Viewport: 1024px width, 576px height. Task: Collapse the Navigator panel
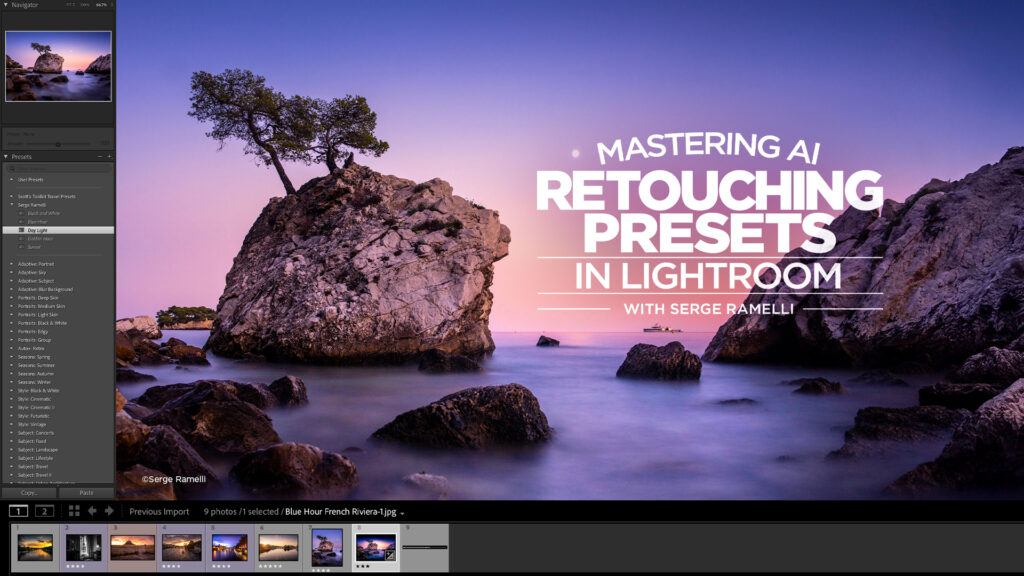click(x=6, y=5)
